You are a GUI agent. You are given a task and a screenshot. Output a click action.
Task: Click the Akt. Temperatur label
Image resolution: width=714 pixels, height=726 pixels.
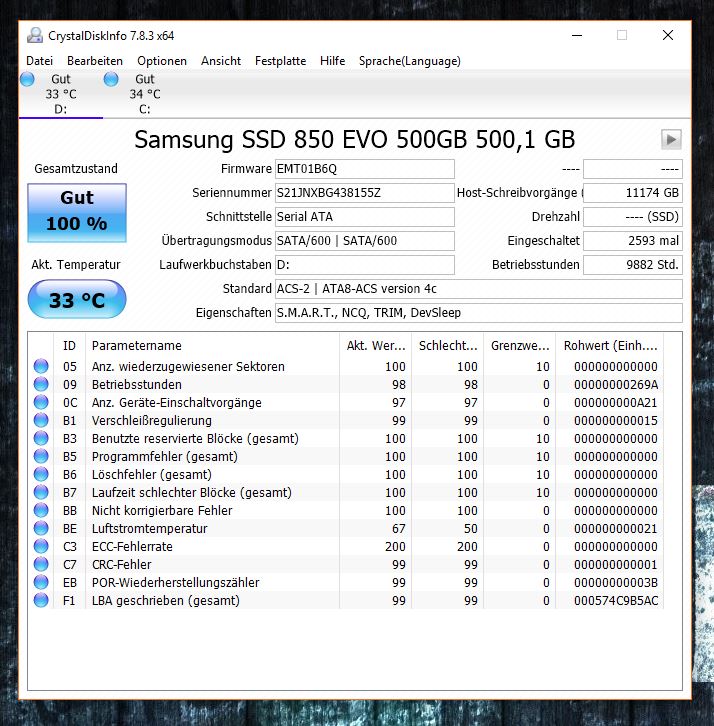[76, 265]
